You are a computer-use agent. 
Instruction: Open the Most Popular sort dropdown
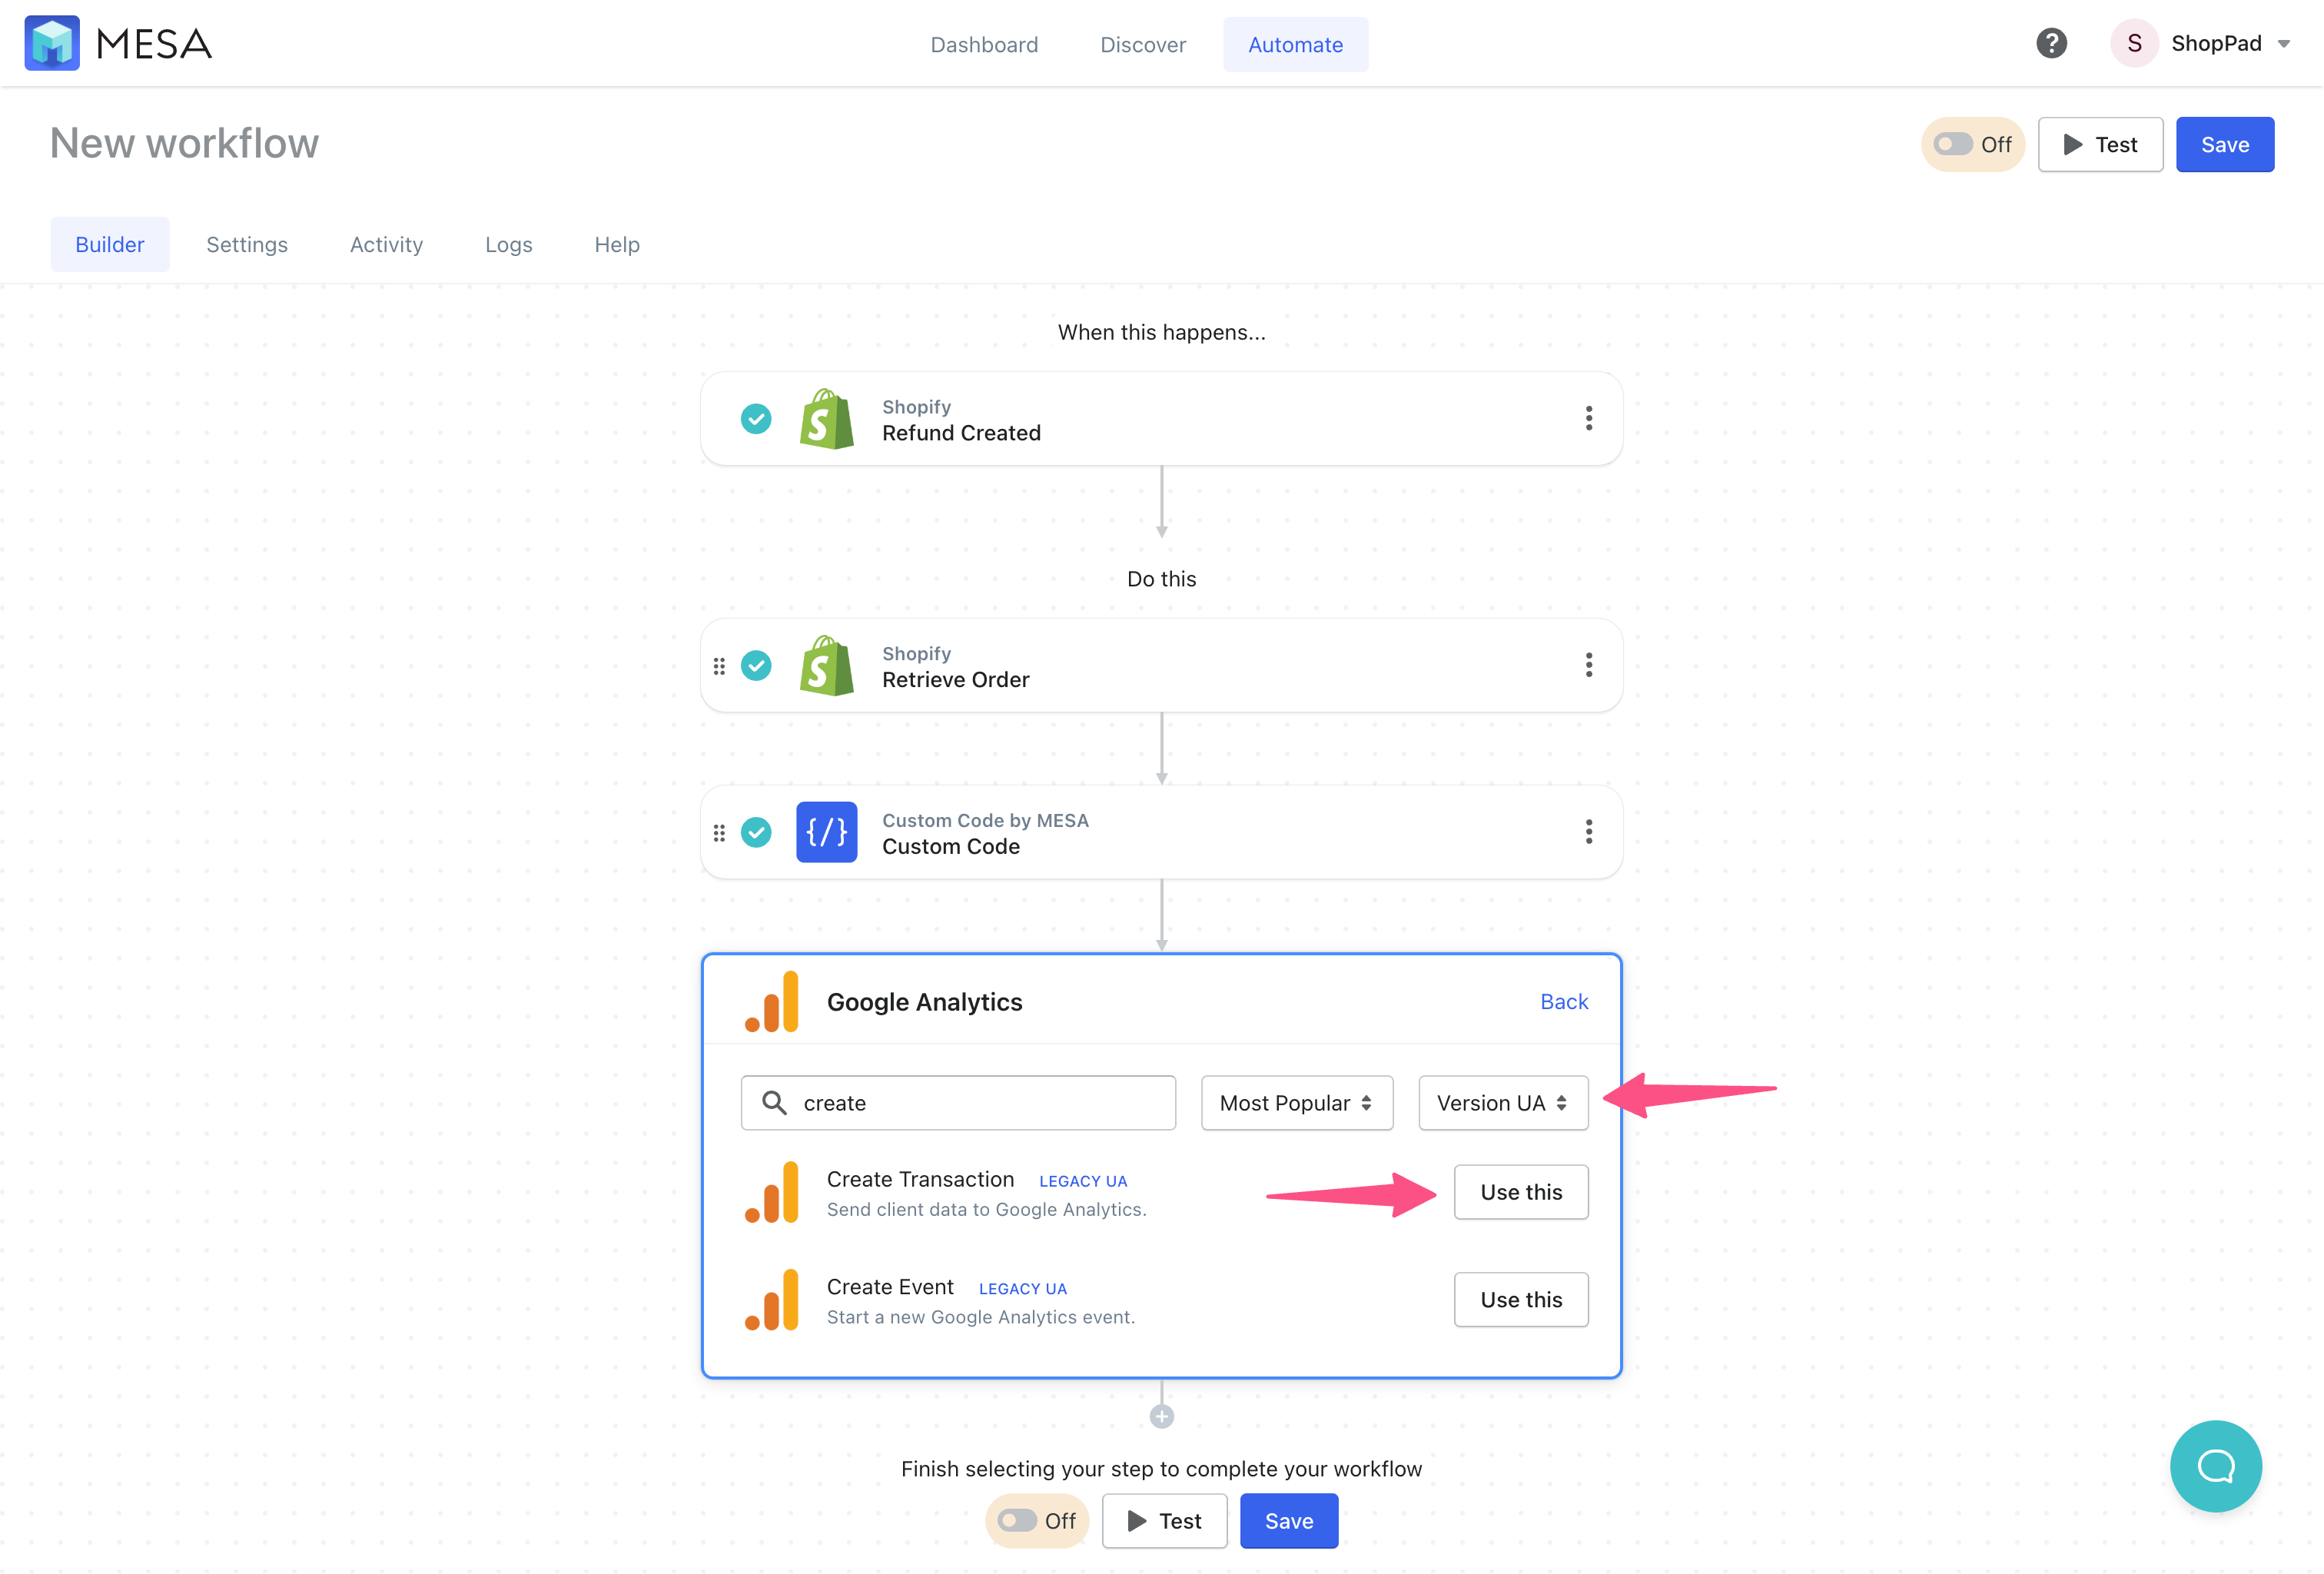1296,1103
